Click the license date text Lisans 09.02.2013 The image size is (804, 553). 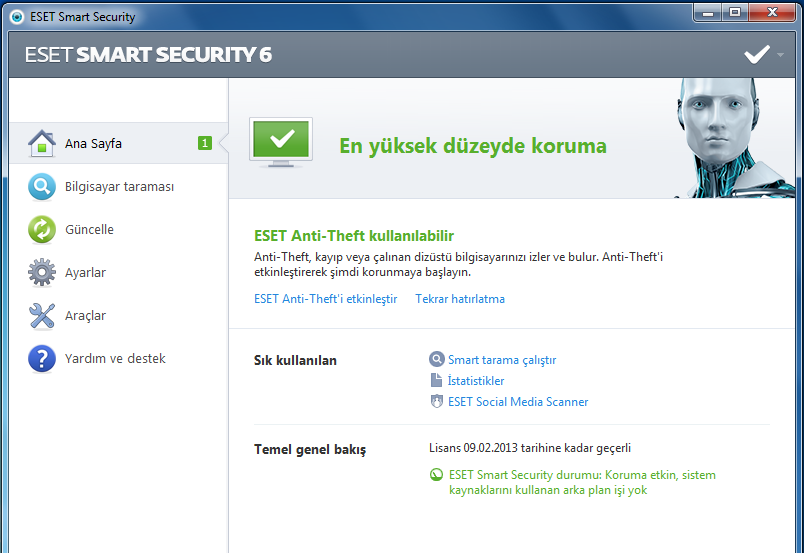coord(530,448)
